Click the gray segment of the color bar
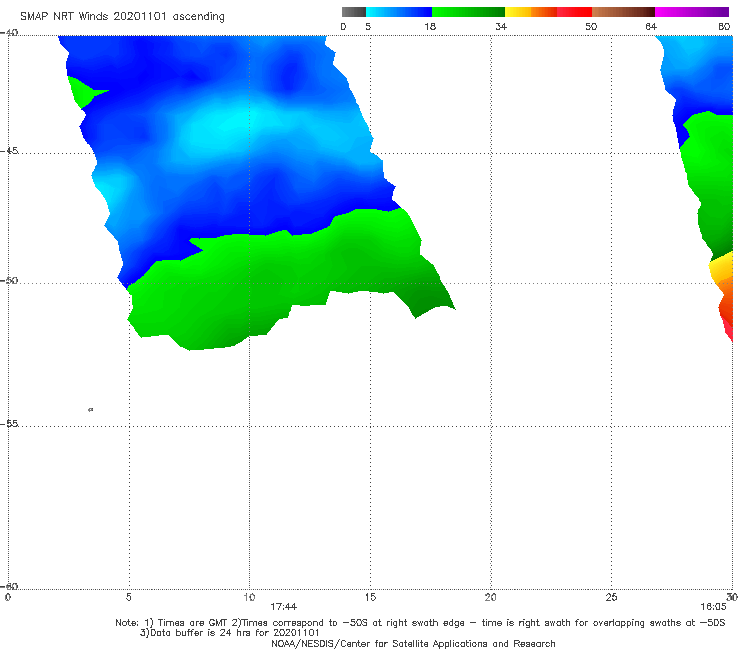The image size is (740, 650). (353, 12)
